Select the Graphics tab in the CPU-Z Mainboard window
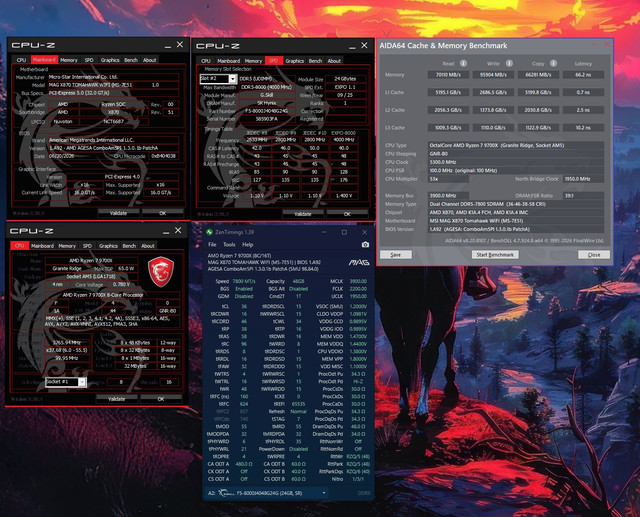The image size is (640, 517). click(x=110, y=60)
